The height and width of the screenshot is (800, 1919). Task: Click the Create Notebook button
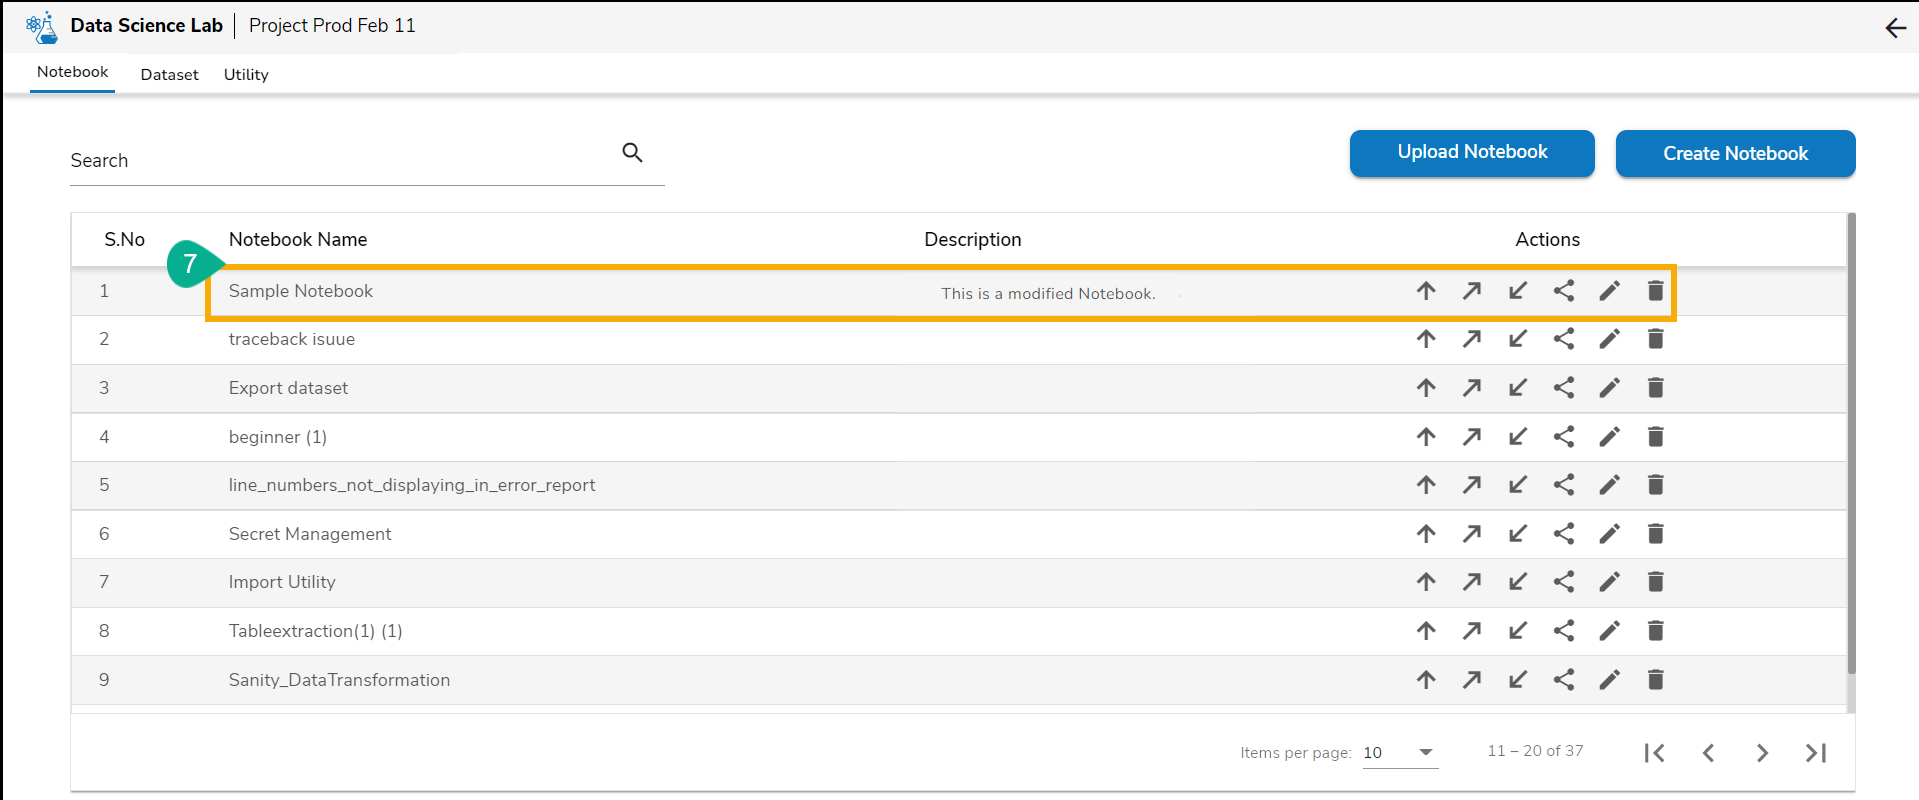point(1735,154)
